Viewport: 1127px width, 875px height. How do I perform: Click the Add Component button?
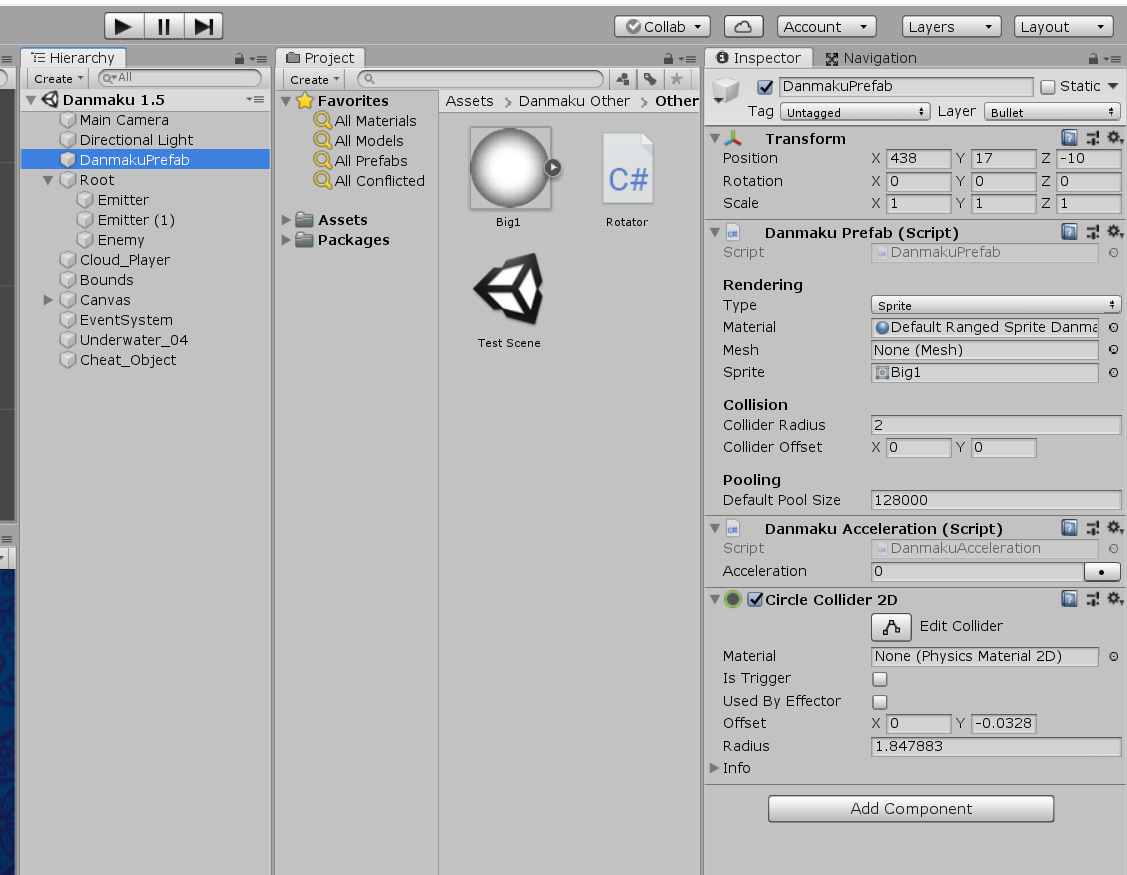point(910,808)
